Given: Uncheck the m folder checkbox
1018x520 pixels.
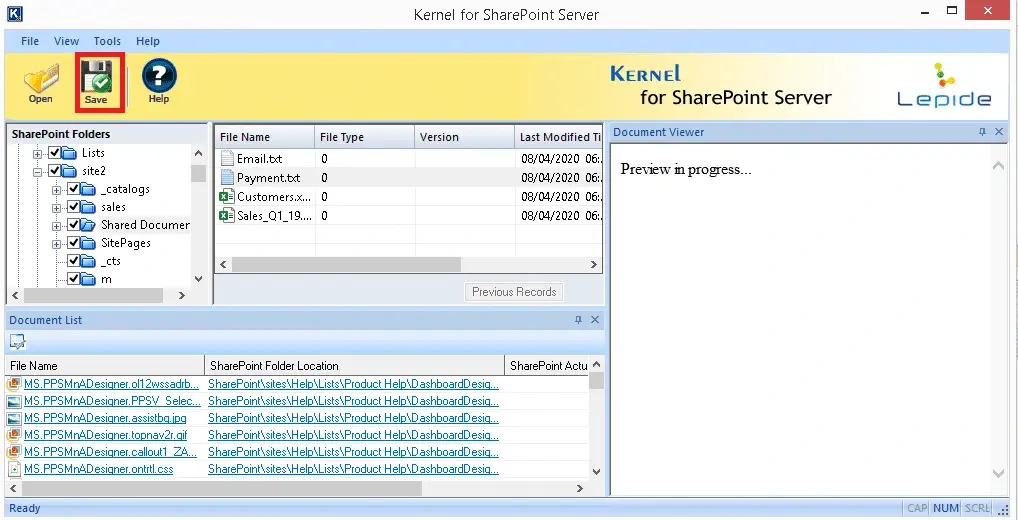Looking at the screenshot, I should (73, 279).
